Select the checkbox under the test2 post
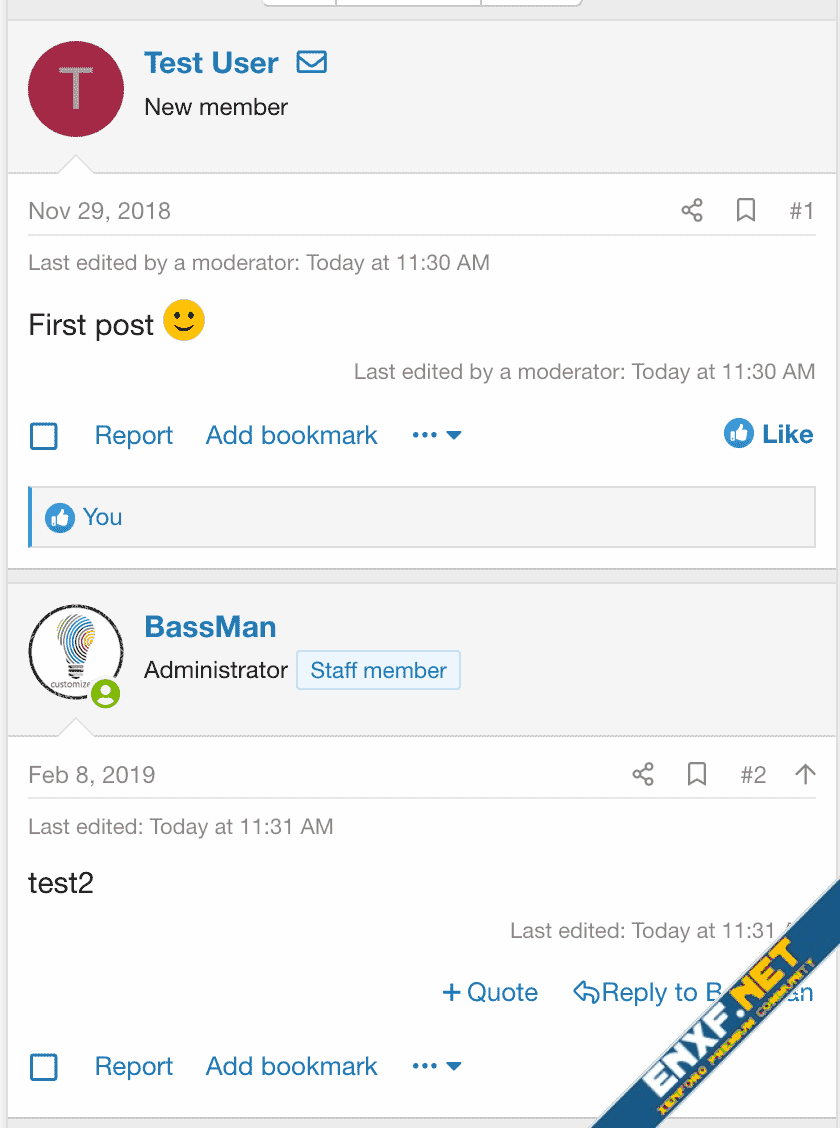Screen dimensions: 840x1128 coord(44,1067)
